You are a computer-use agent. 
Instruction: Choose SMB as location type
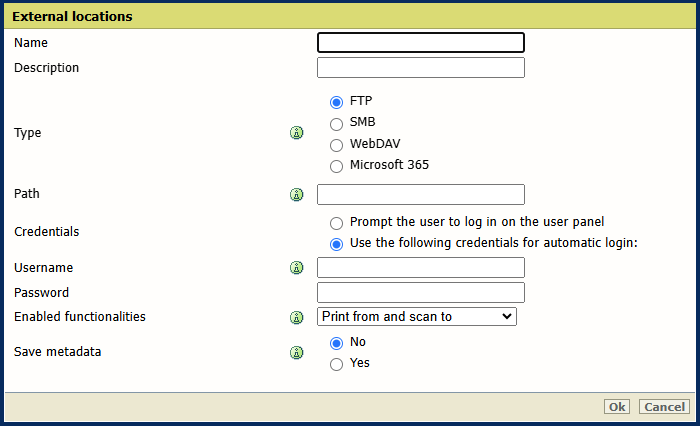[x=336, y=123]
